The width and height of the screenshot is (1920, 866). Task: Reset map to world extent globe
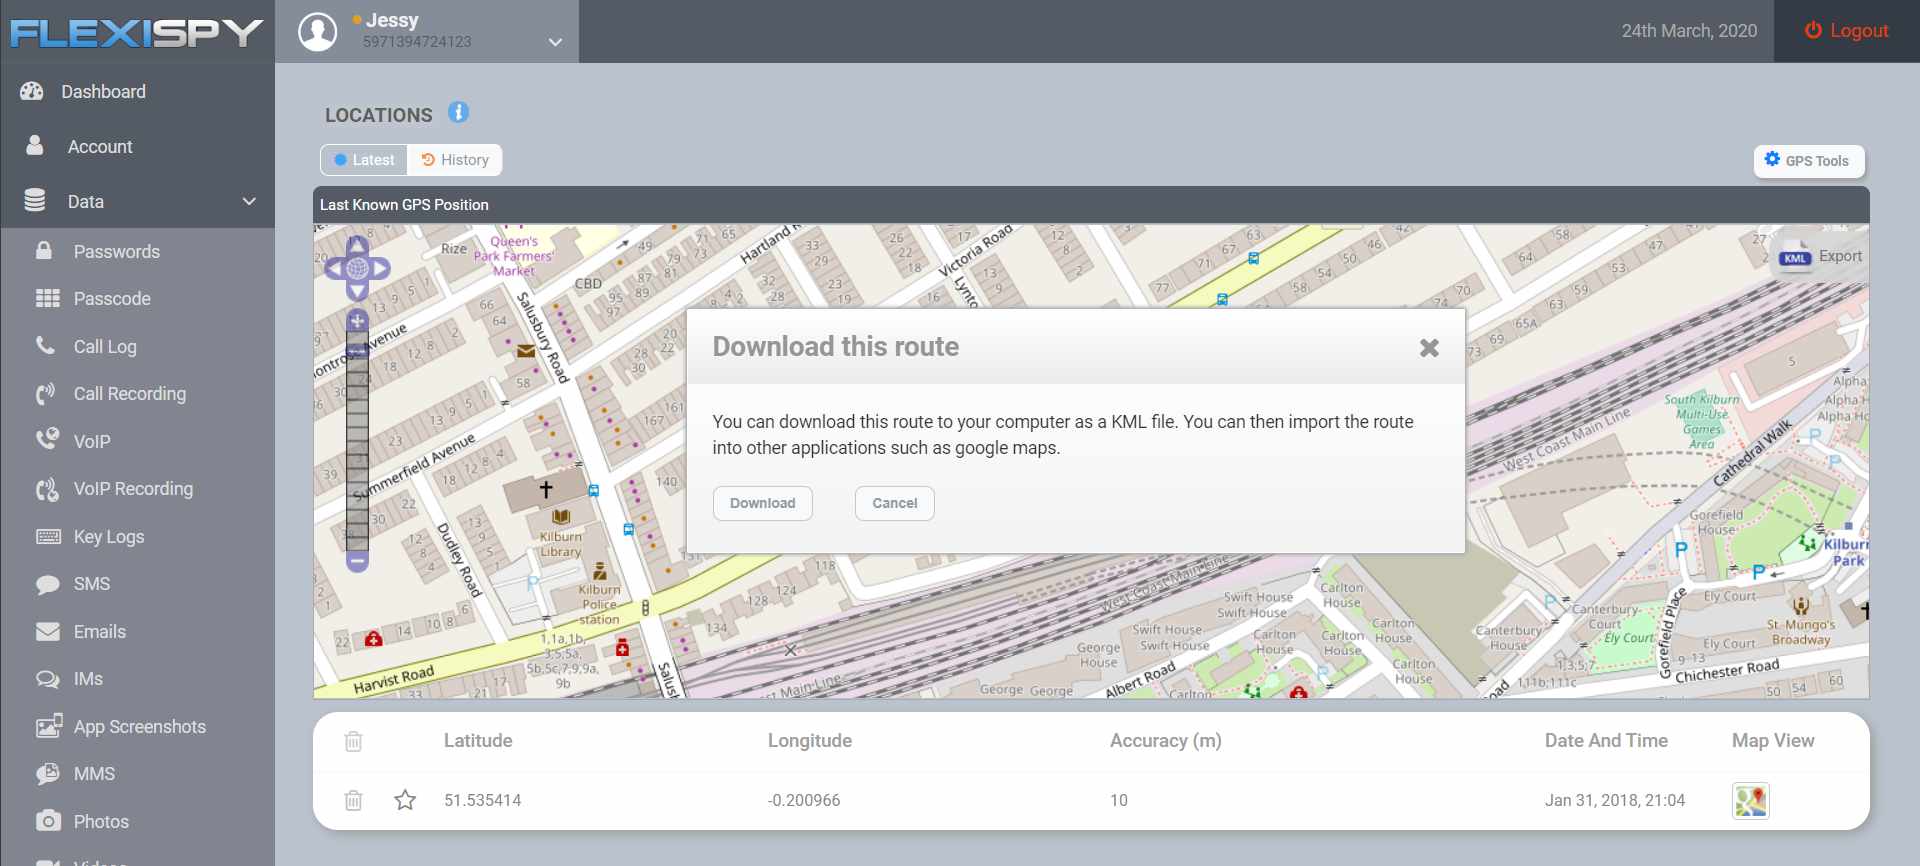coord(357,268)
